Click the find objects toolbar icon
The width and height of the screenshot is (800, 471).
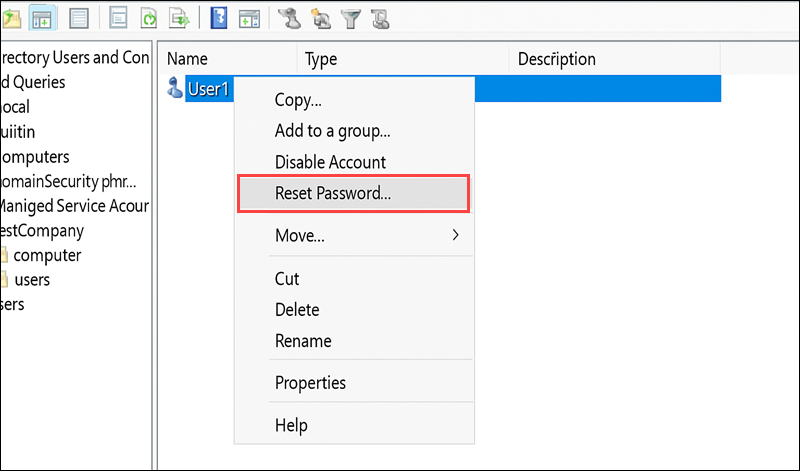(381, 19)
